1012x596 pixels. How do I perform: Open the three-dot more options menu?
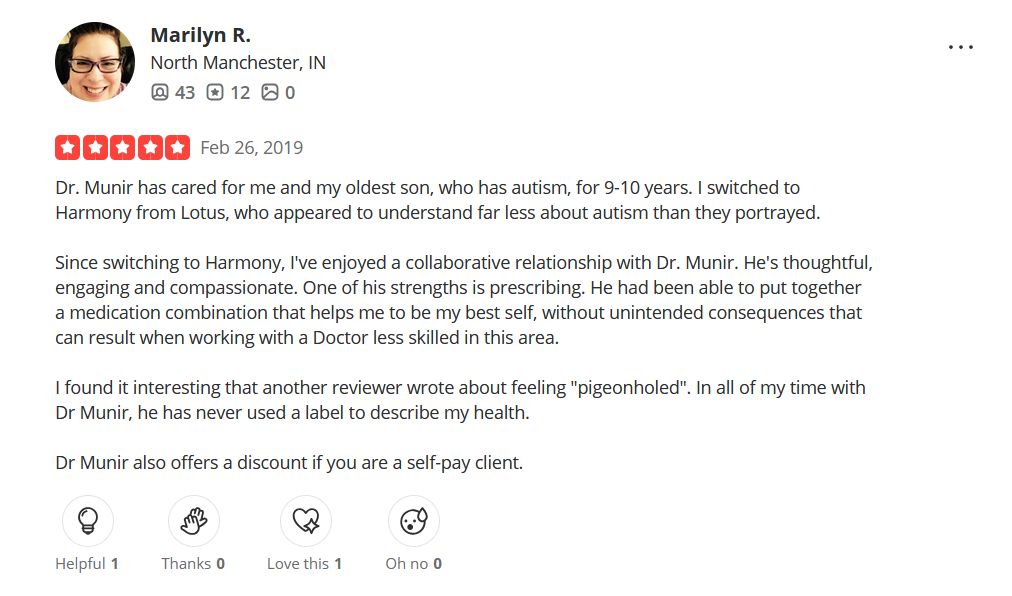tap(960, 47)
